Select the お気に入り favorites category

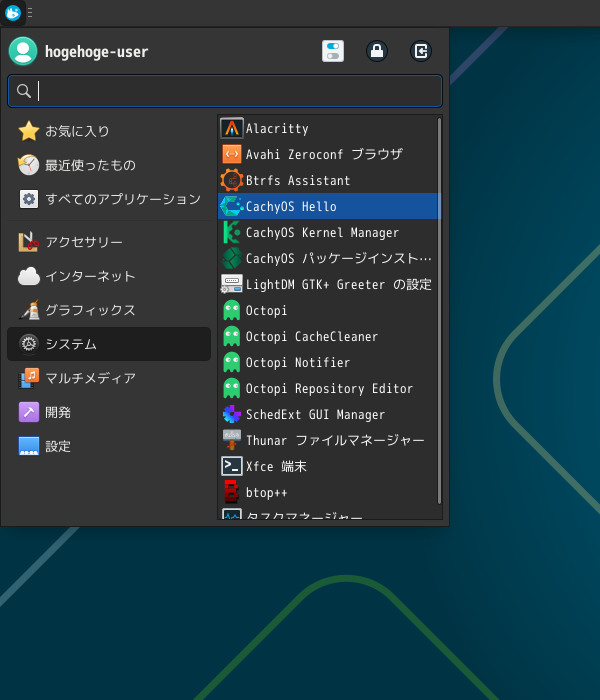[x=77, y=131]
